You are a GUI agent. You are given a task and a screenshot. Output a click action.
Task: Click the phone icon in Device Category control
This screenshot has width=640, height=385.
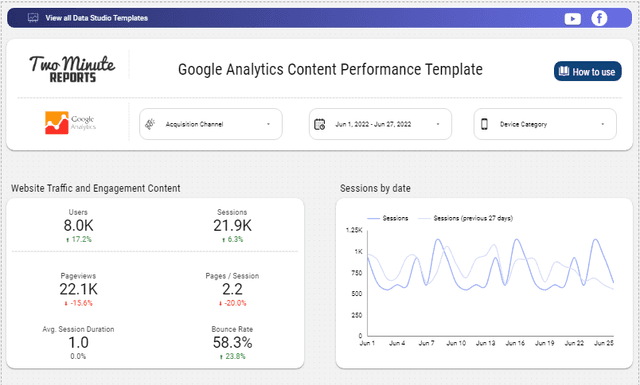pos(484,124)
